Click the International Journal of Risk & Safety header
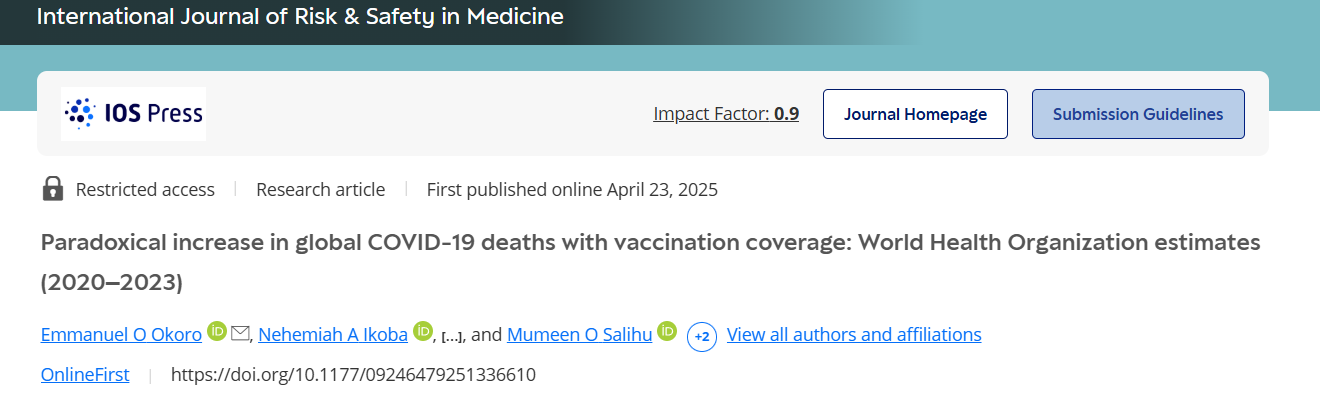Image resolution: width=1320 pixels, height=393 pixels. (x=300, y=17)
